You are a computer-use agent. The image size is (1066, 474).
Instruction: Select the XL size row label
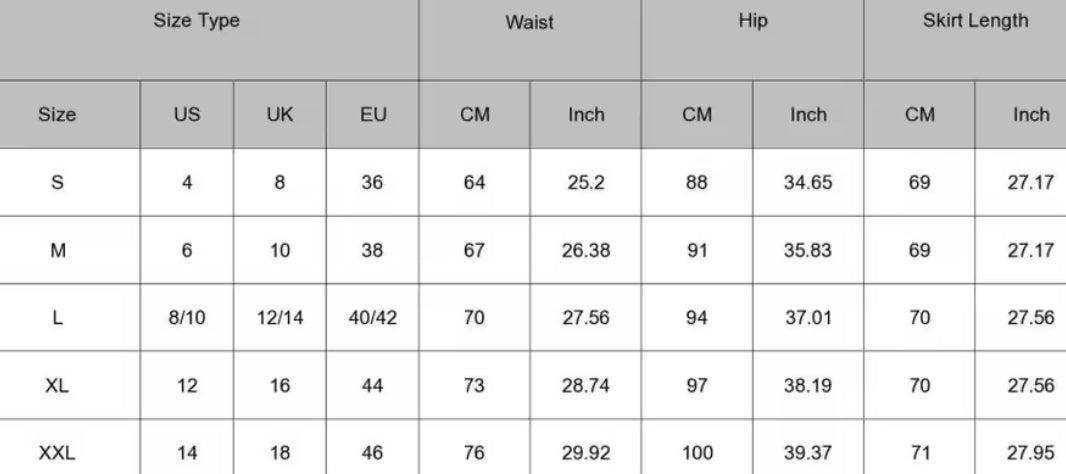[57, 386]
